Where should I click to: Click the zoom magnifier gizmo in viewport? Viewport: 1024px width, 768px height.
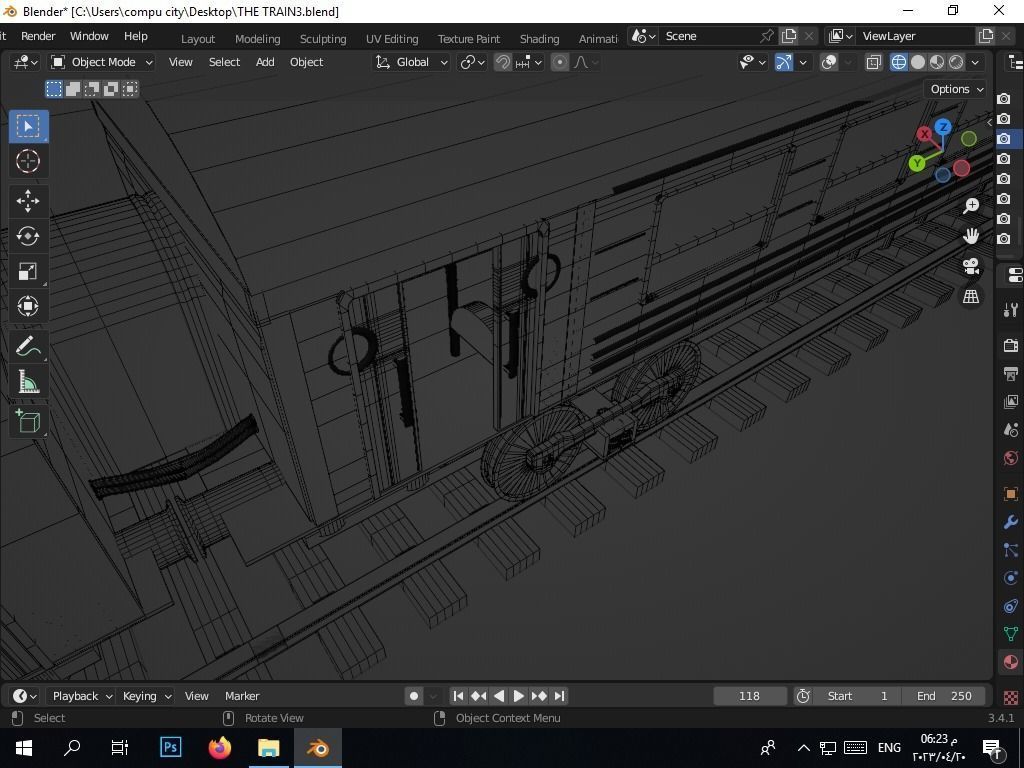[x=971, y=206]
